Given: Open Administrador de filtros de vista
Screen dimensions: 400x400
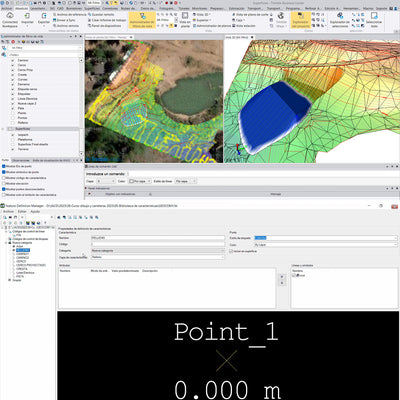Looking at the screenshot, I should 142,20.
